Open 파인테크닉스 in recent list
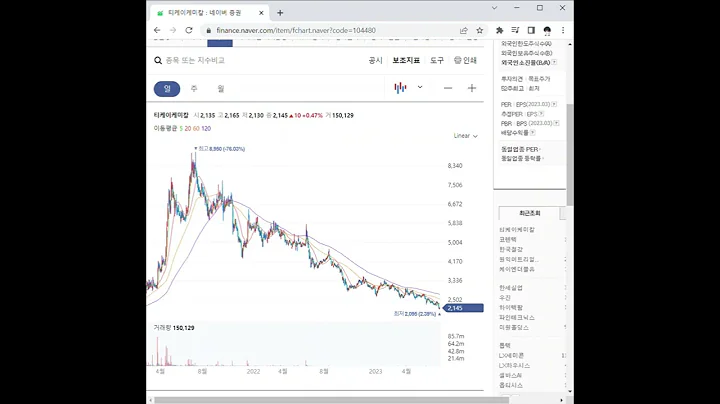 coord(517,318)
